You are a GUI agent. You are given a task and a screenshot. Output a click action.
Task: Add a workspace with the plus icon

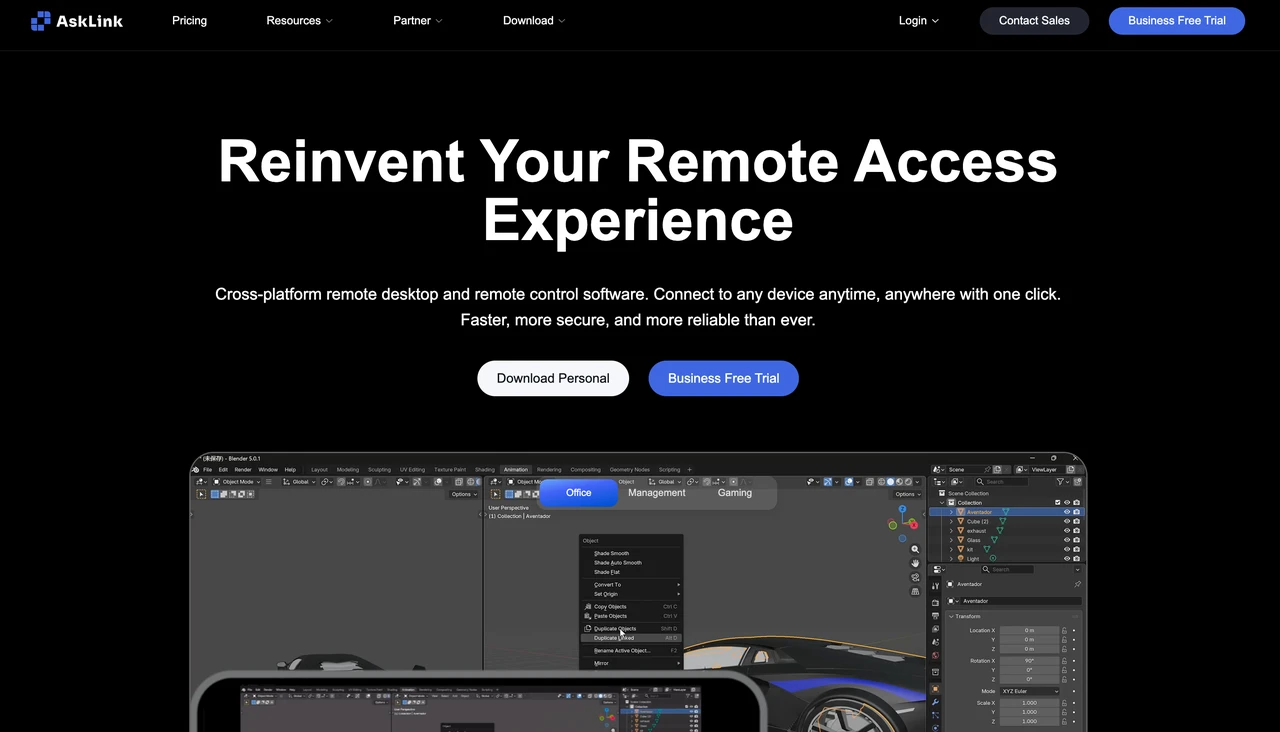tap(689, 469)
